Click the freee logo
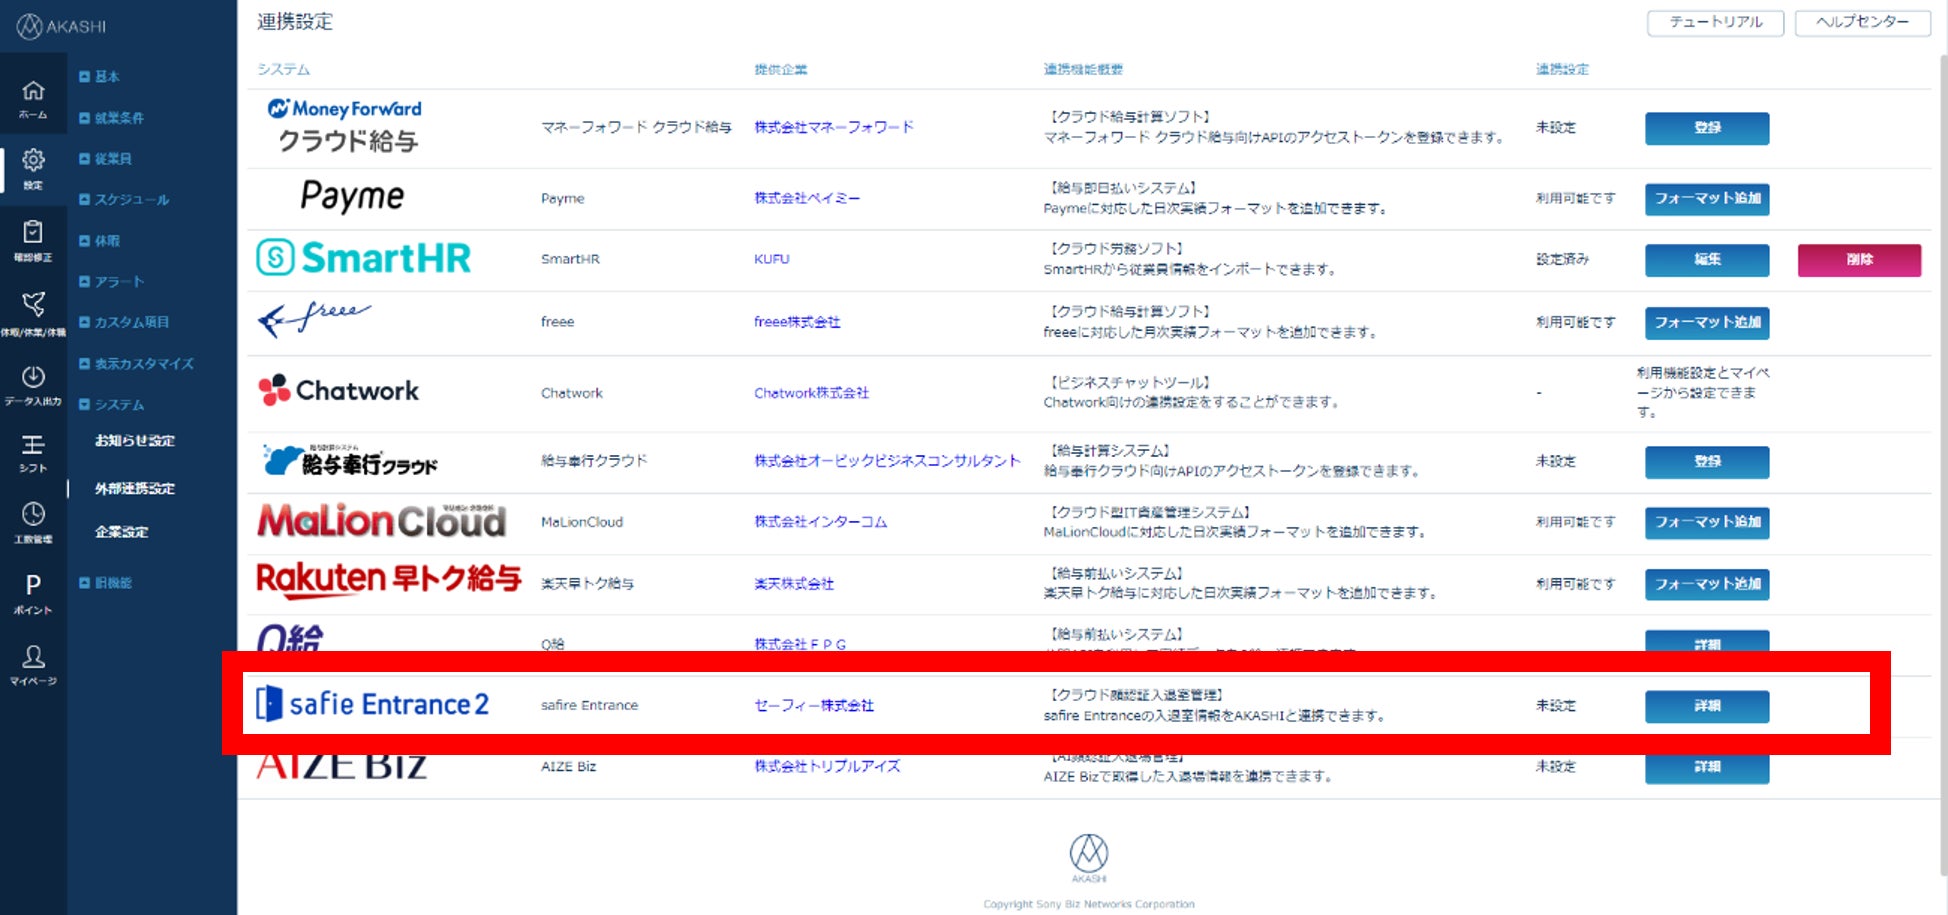Screen dimensions: 1948x915 [314, 319]
